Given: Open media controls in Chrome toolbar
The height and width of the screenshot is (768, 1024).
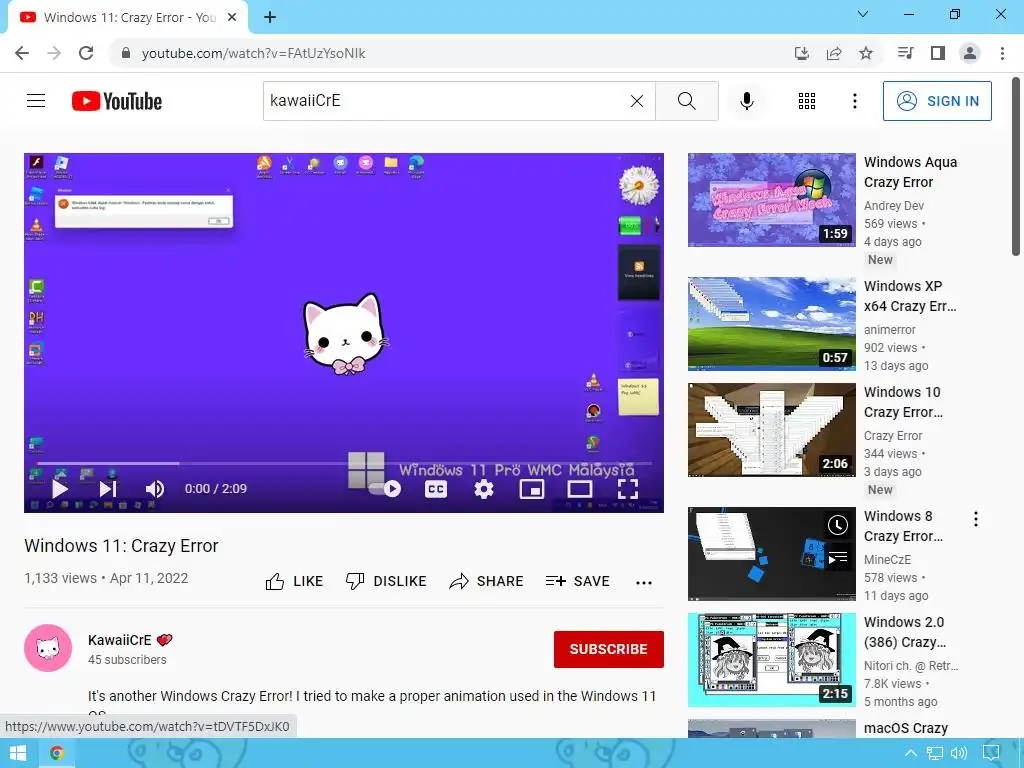Looking at the screenshot, I should point(905,53).
